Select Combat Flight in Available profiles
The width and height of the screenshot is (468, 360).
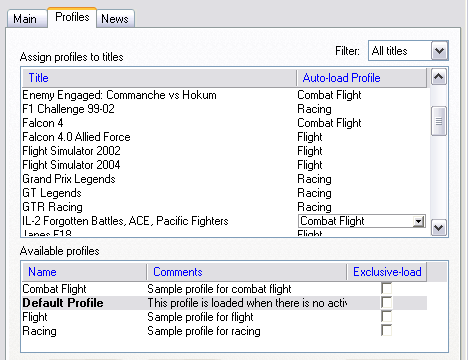click(x=54, y=289)
